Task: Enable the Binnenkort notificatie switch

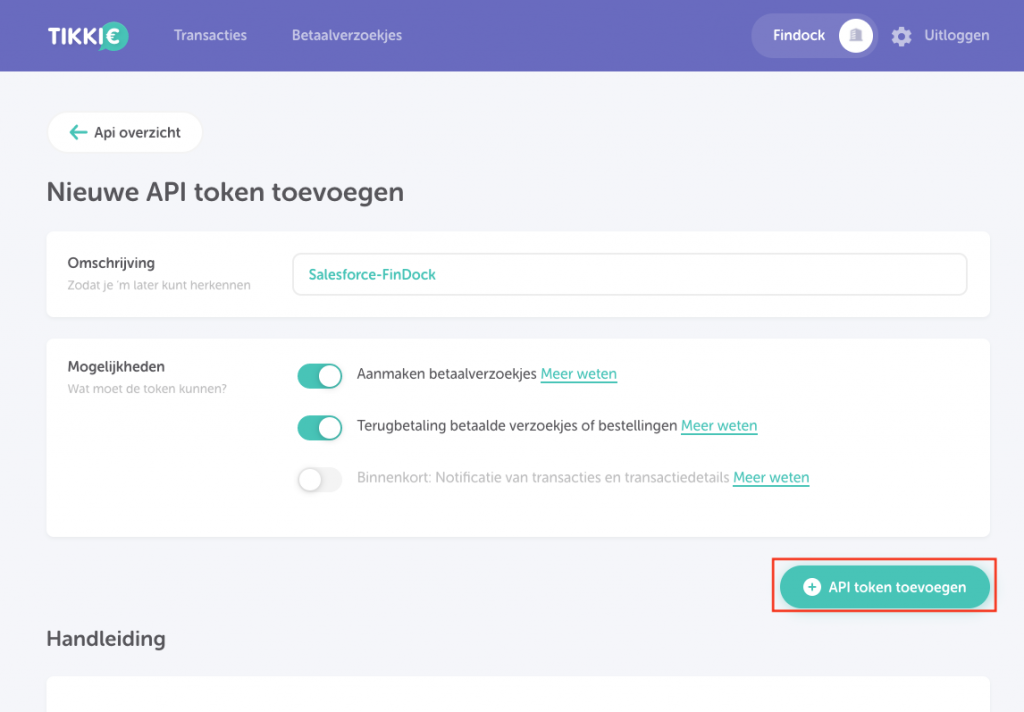Action: tap(319, 480)
